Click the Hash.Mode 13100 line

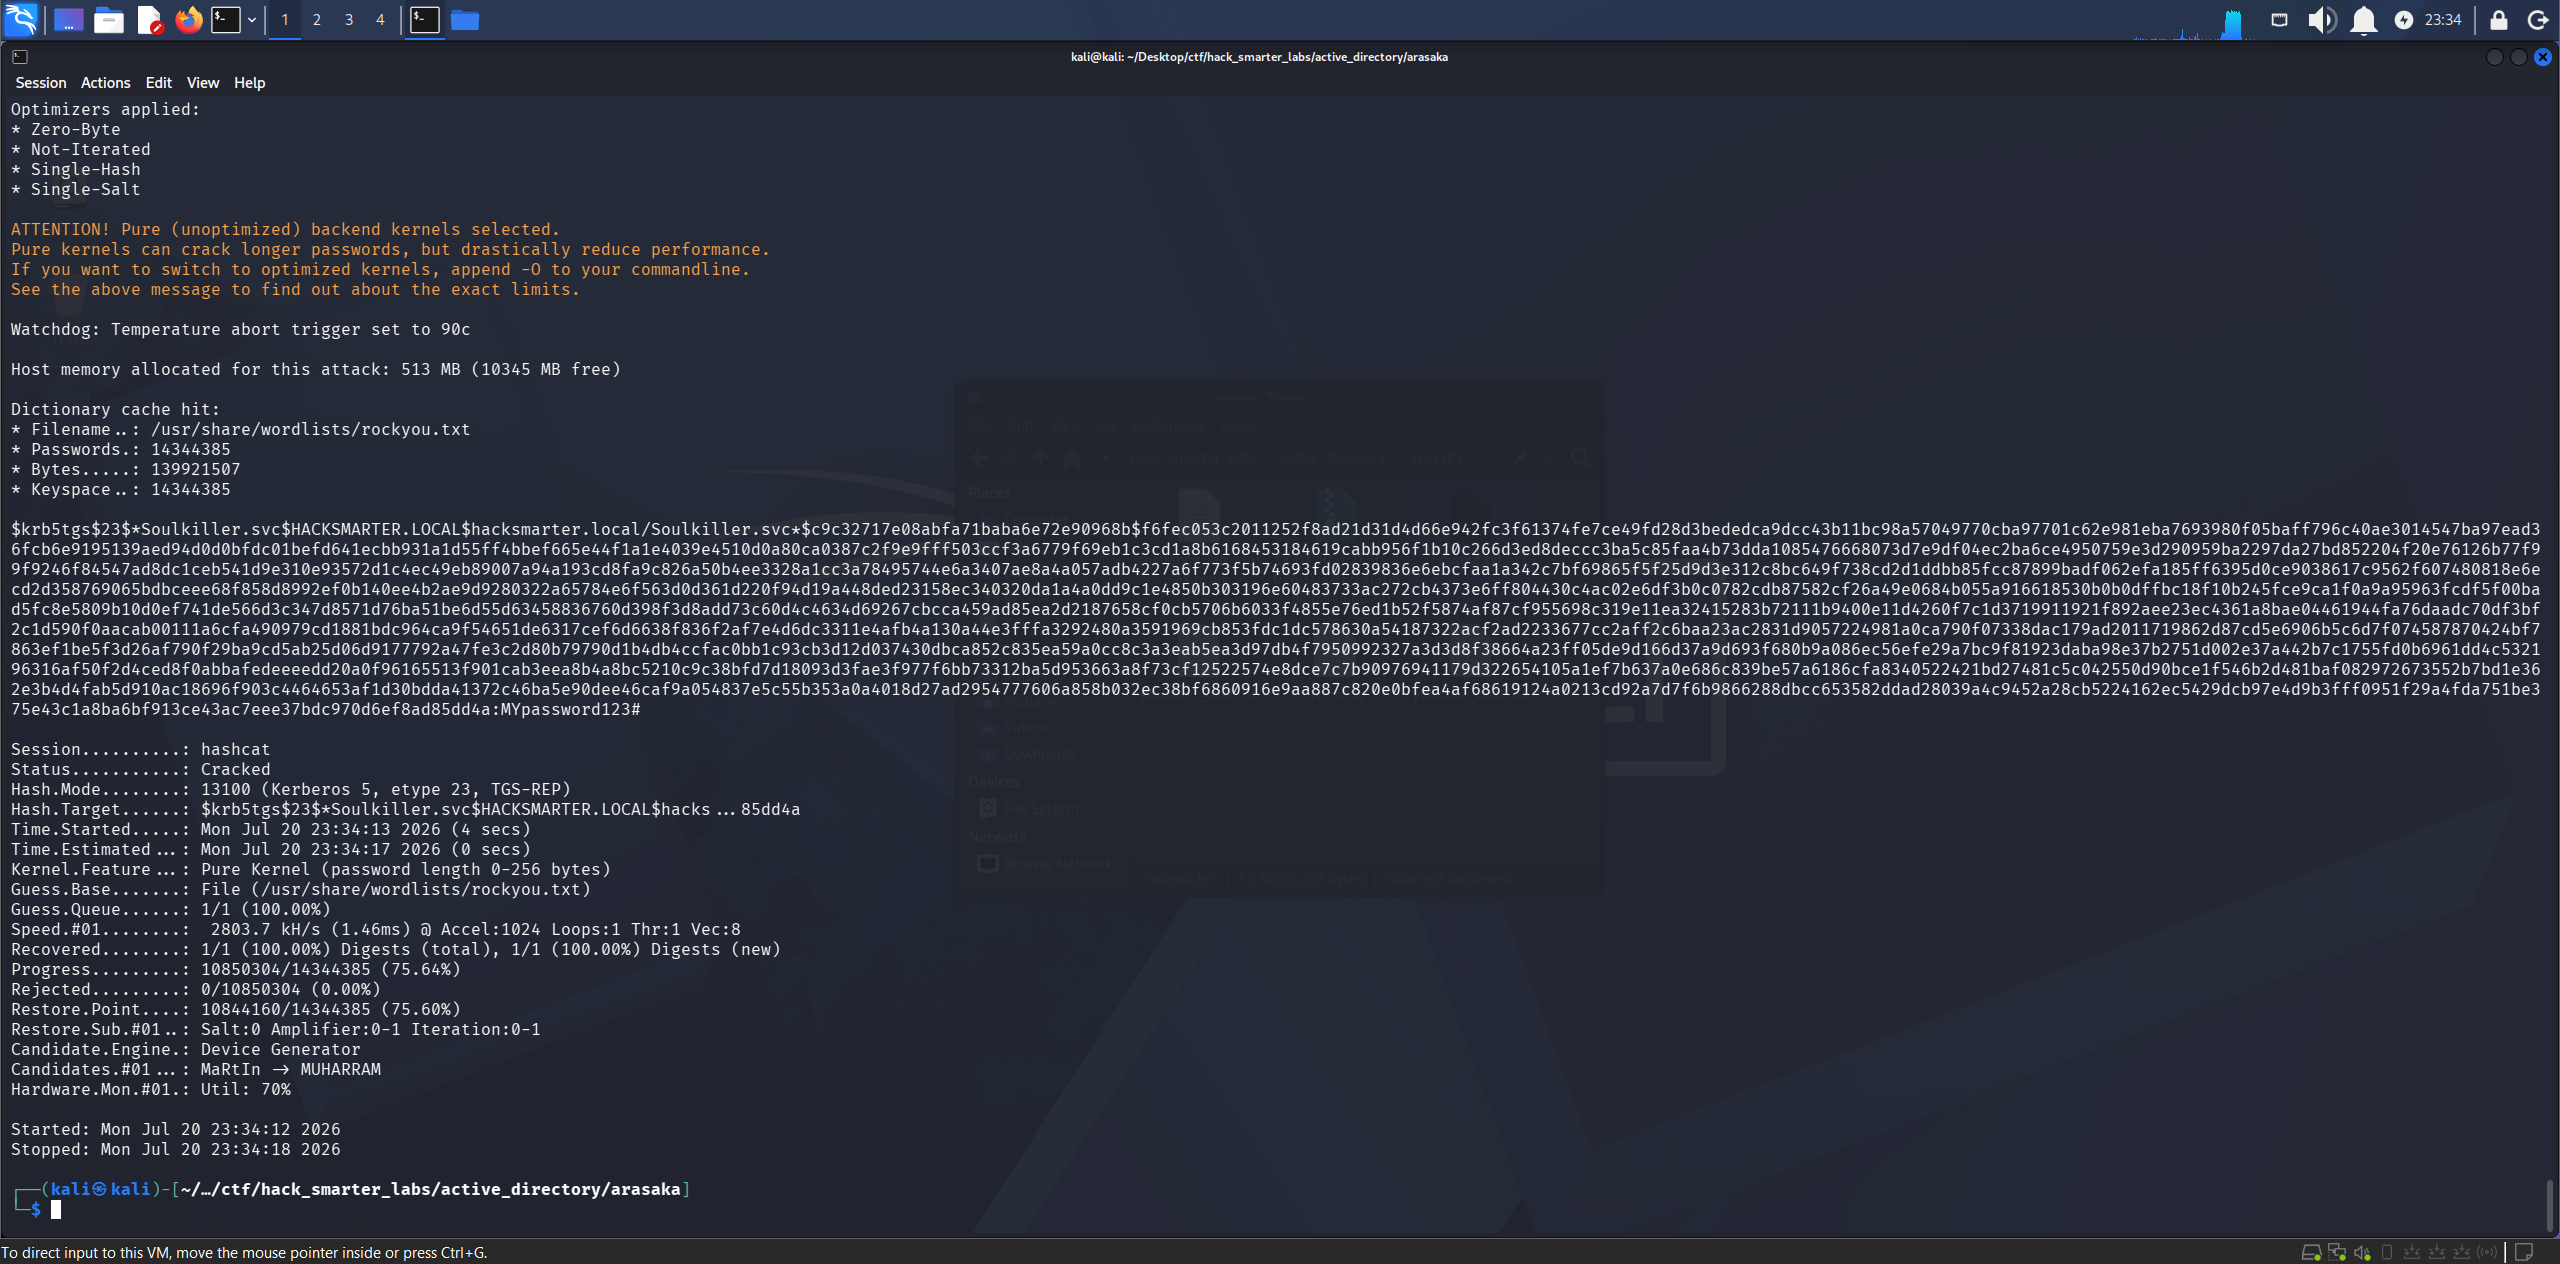[291, 789]
